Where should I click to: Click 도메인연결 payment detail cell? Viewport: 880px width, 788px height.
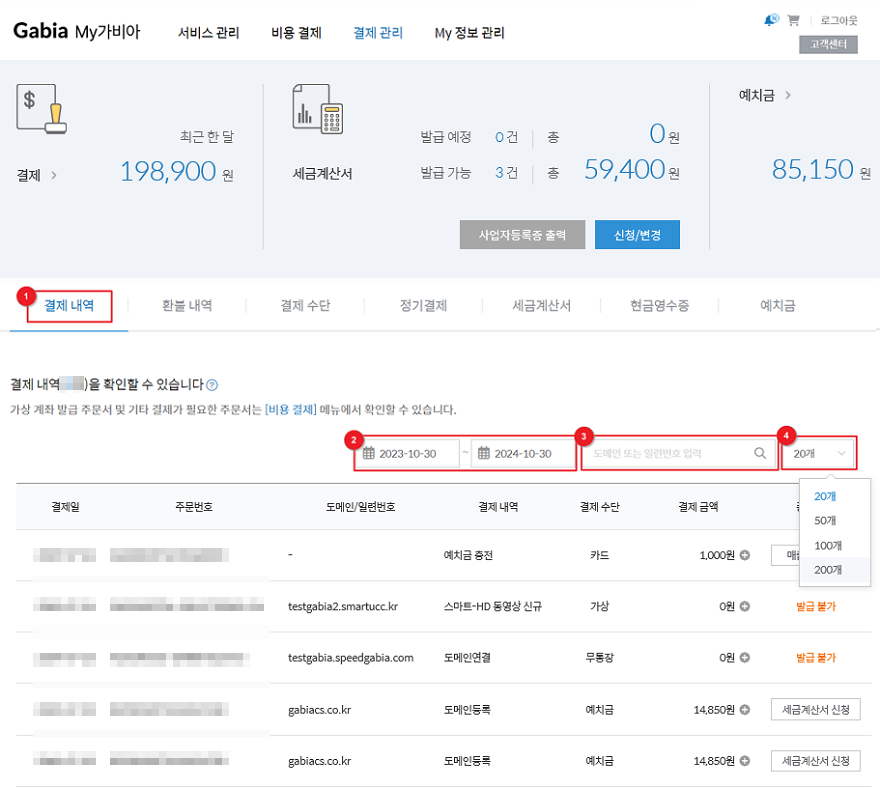point(467,657)
